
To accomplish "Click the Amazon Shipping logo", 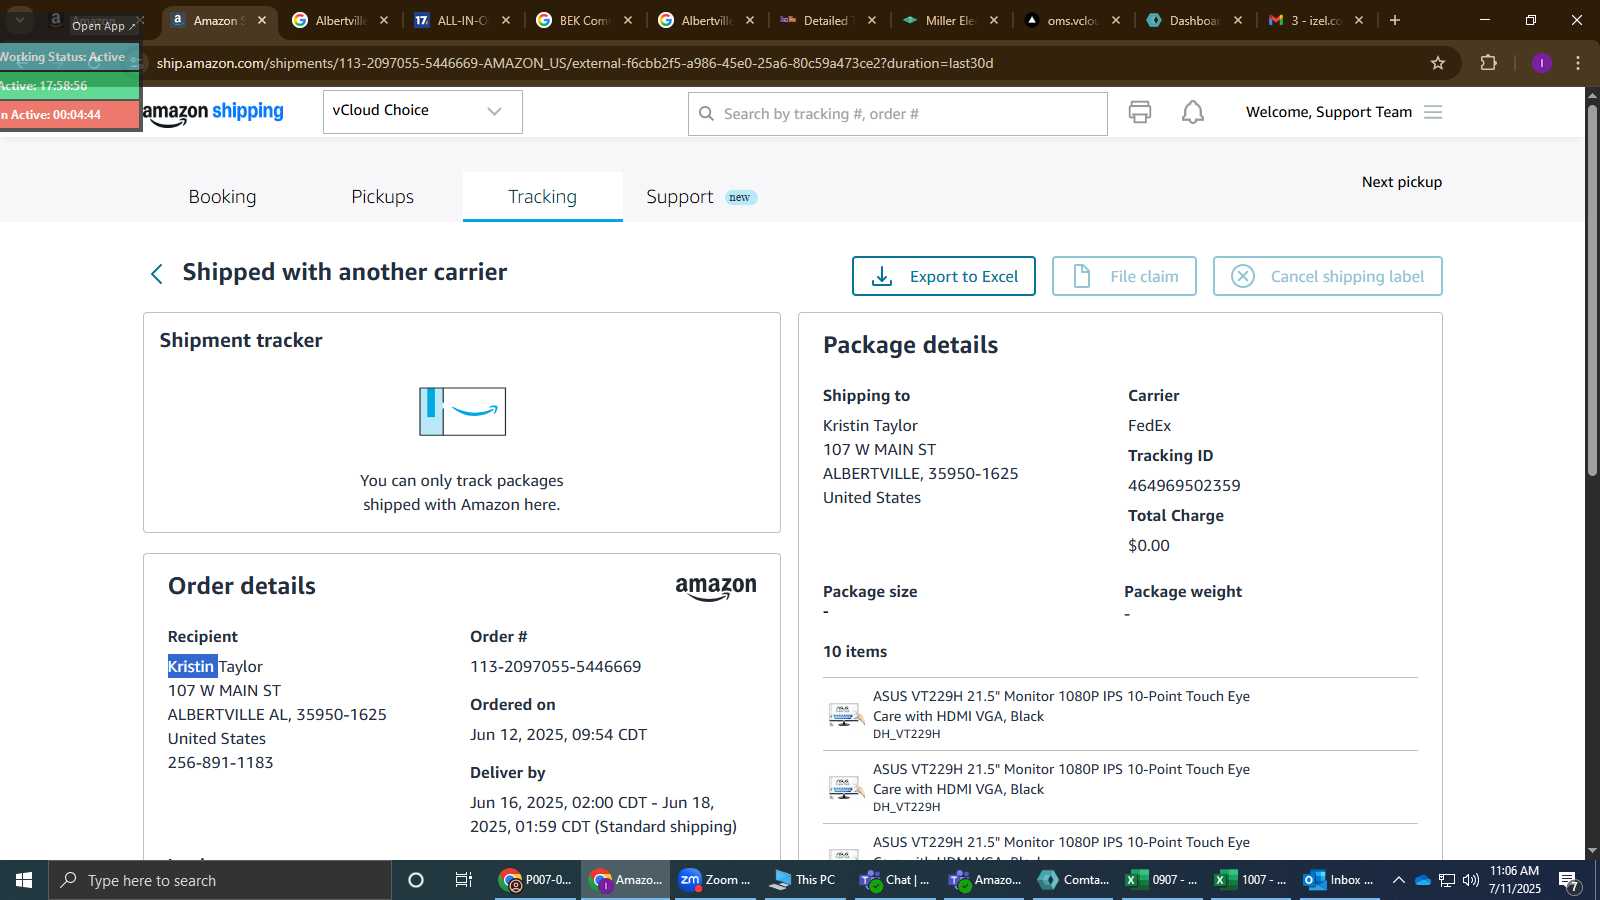I will pos(213,112).
